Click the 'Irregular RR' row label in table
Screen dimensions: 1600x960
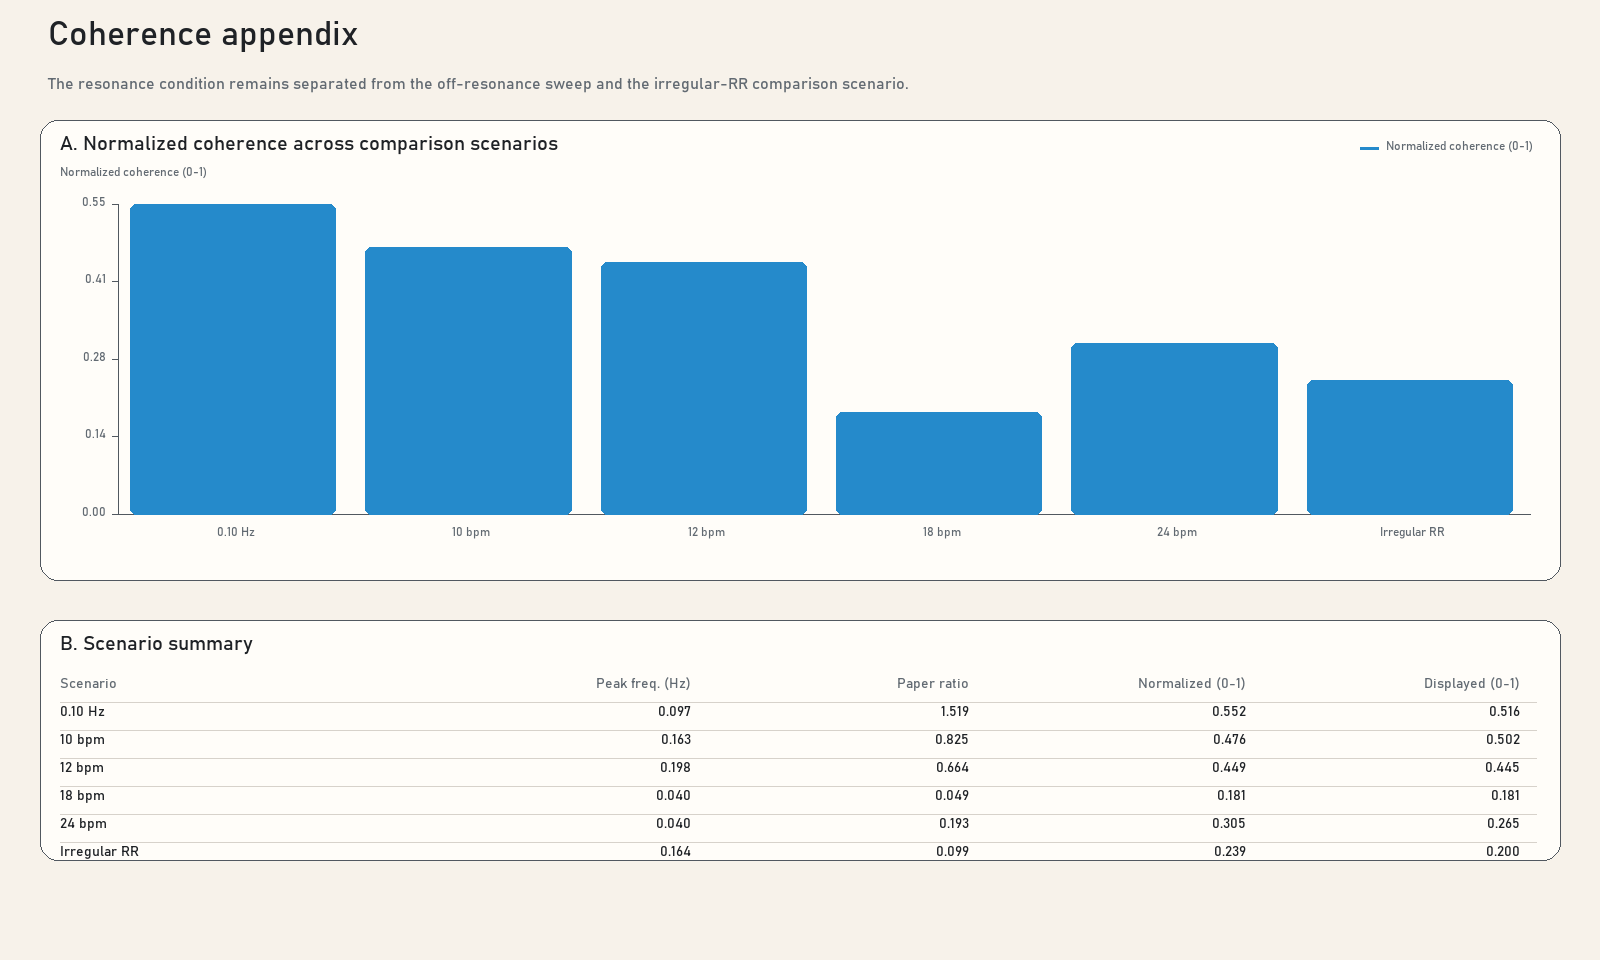[x=99, y=852]
